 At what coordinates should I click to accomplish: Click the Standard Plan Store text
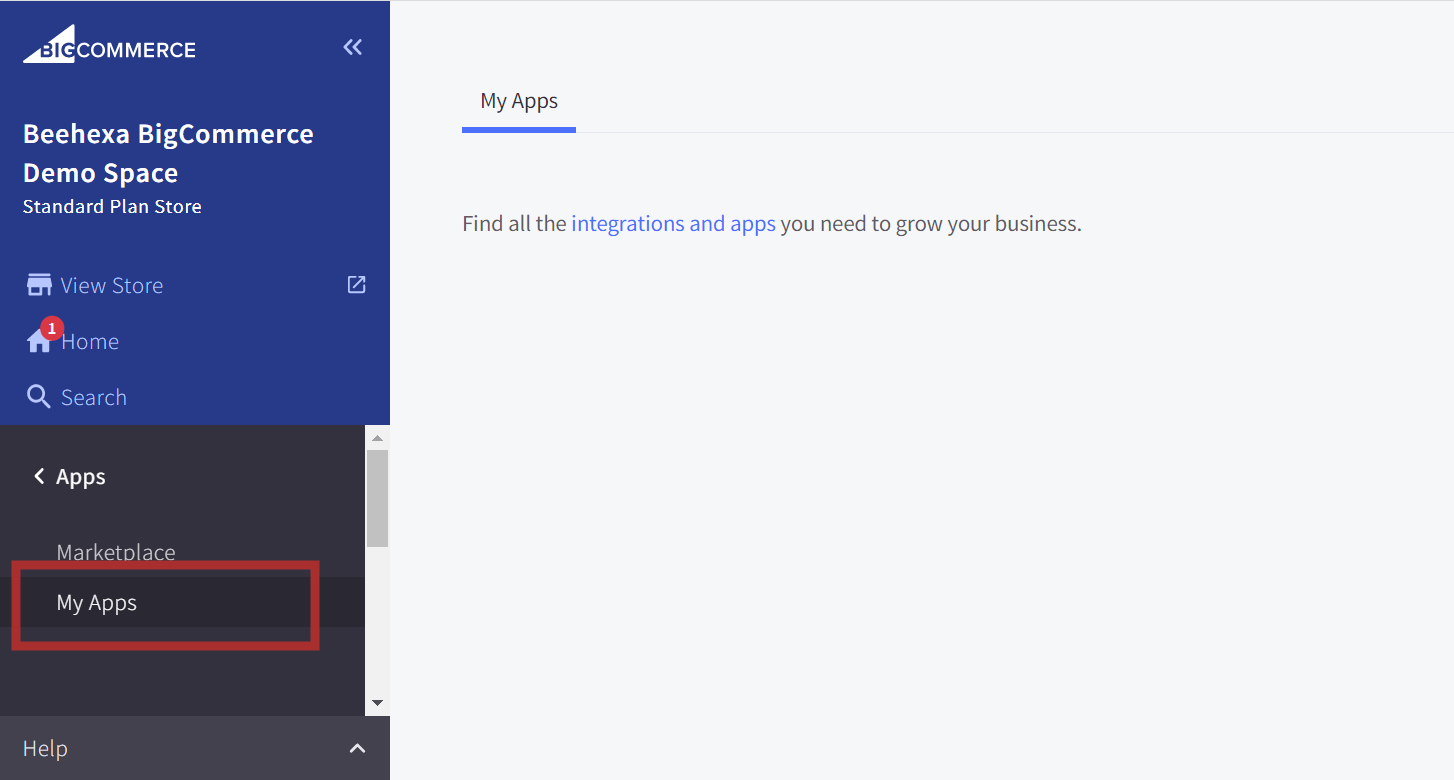coord(112,207)
